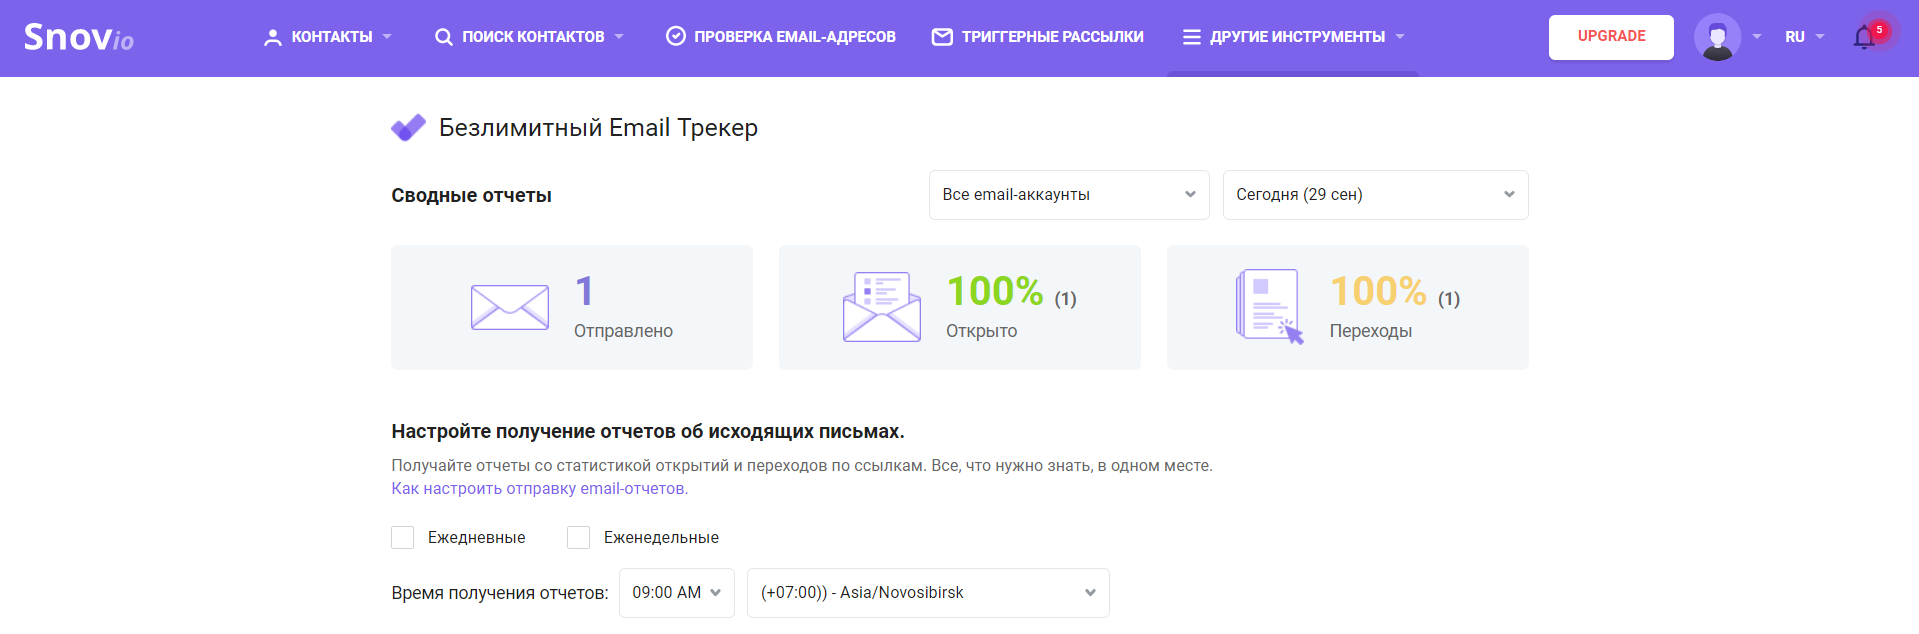Click the opened email envelope icon
Viewport: 1919px width, 634px height.
[881, 307]
